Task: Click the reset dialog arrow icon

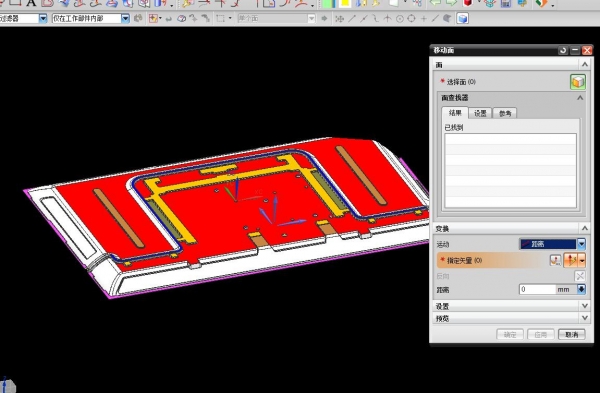Action: tap(563, 50)
